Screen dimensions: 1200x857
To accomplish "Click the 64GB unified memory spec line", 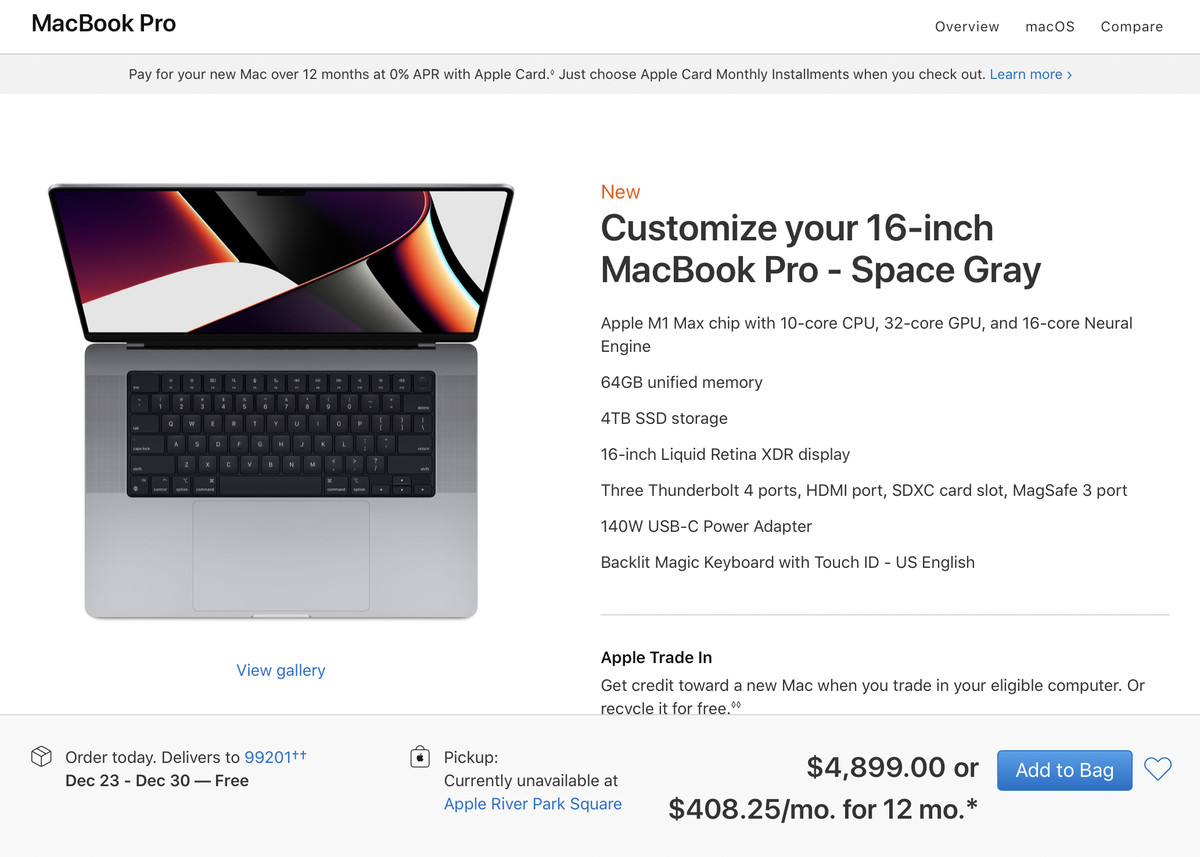I will [x=681, y=382].
